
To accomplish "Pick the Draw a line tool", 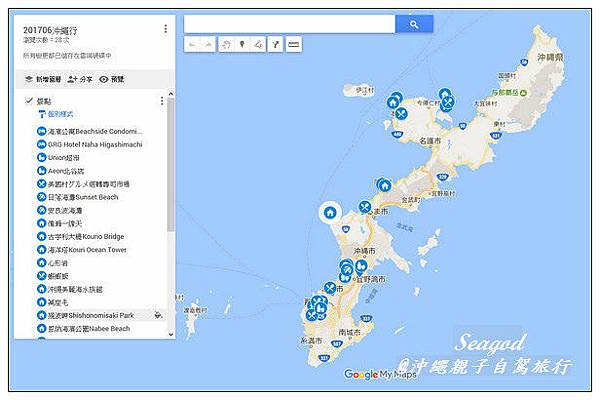I will click(258, 44).
